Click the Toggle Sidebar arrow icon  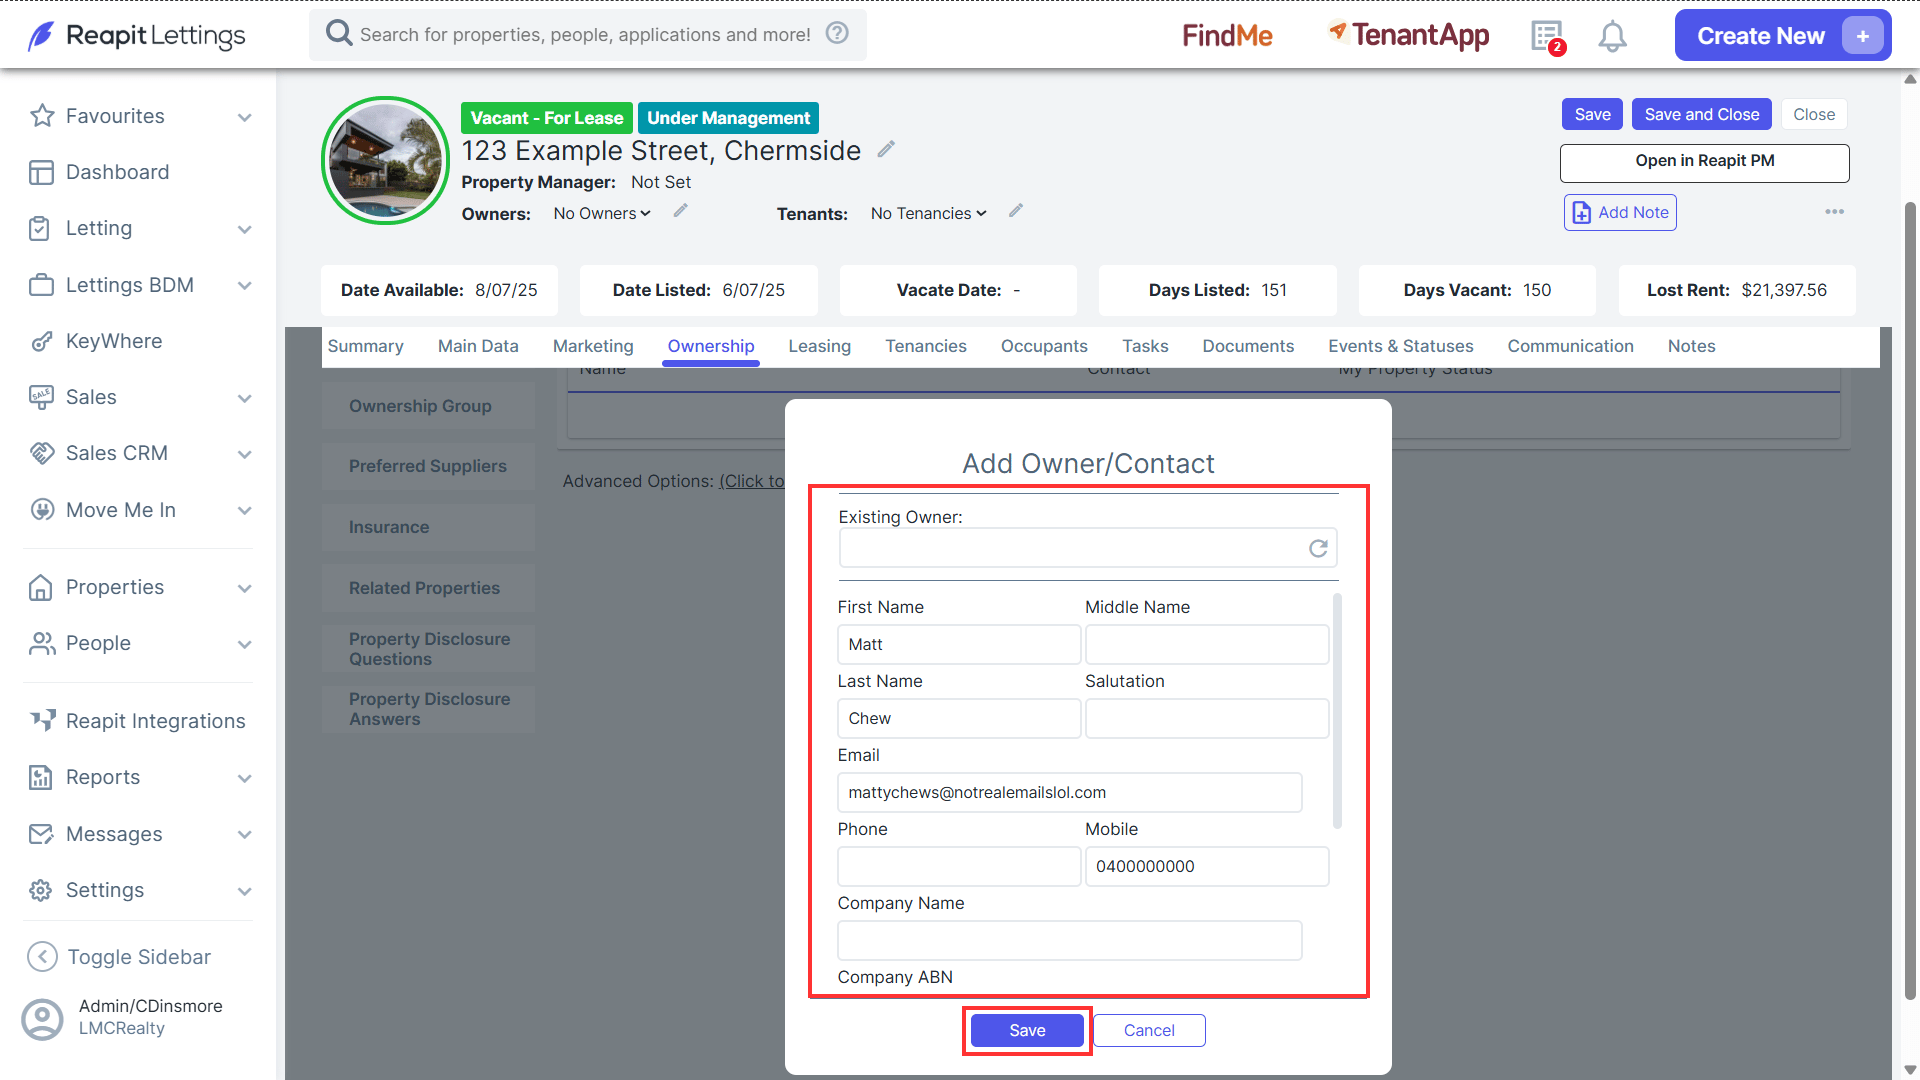coord(42,957)
